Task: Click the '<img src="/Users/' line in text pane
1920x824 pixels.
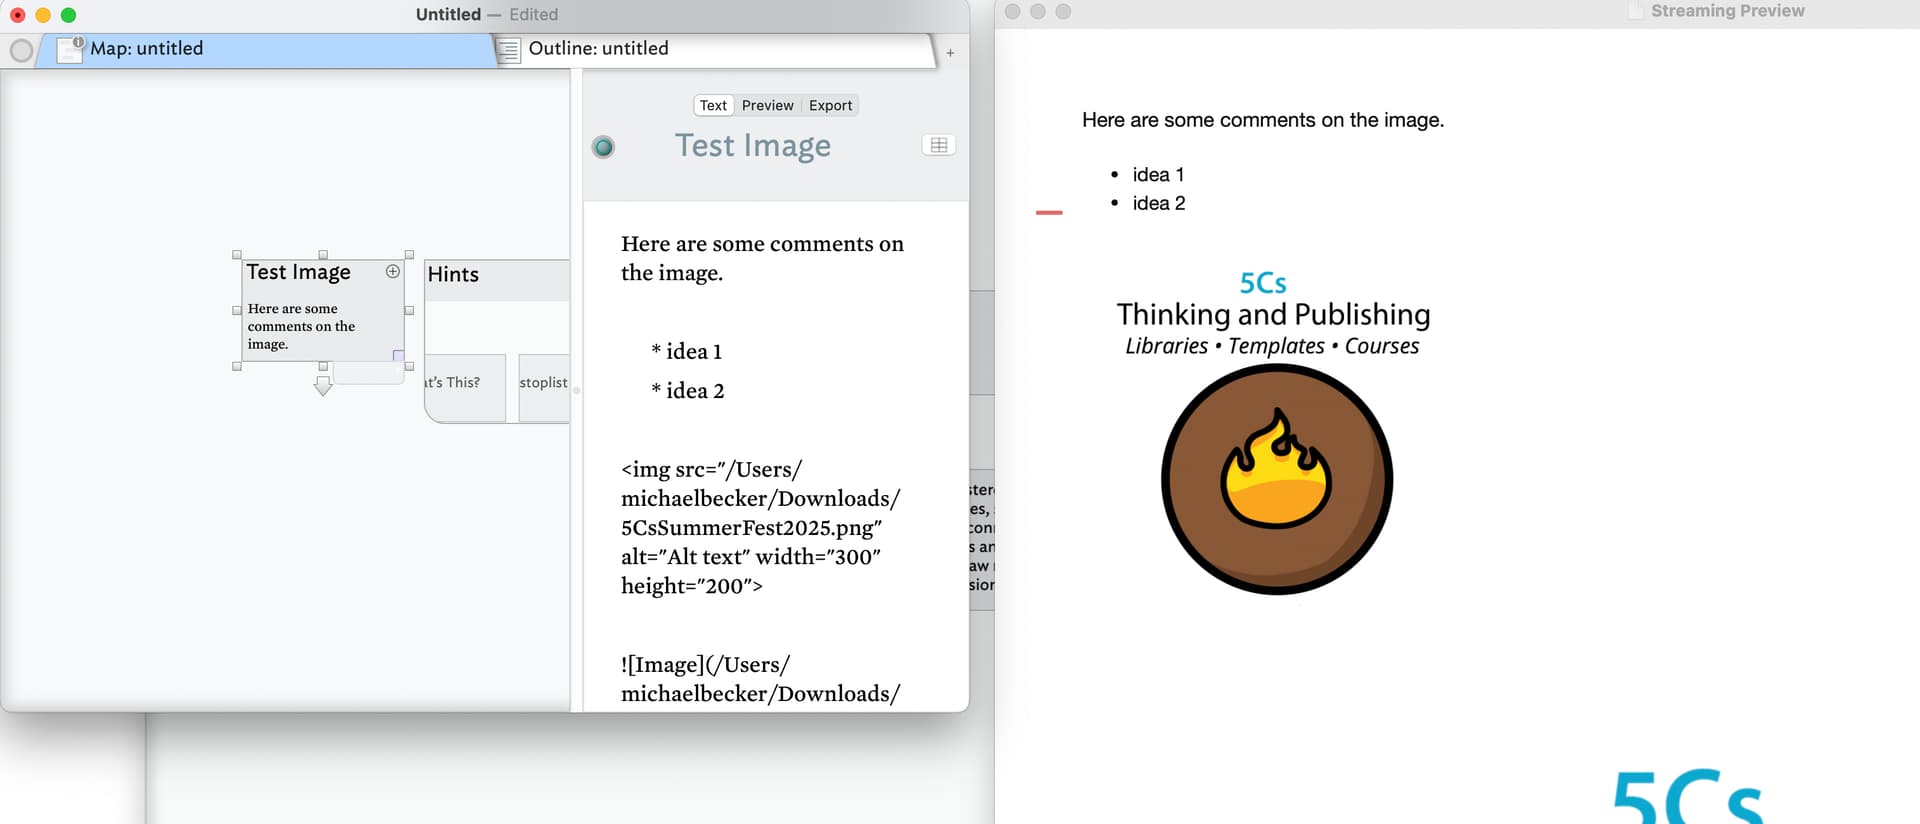Action: point(711,469)
